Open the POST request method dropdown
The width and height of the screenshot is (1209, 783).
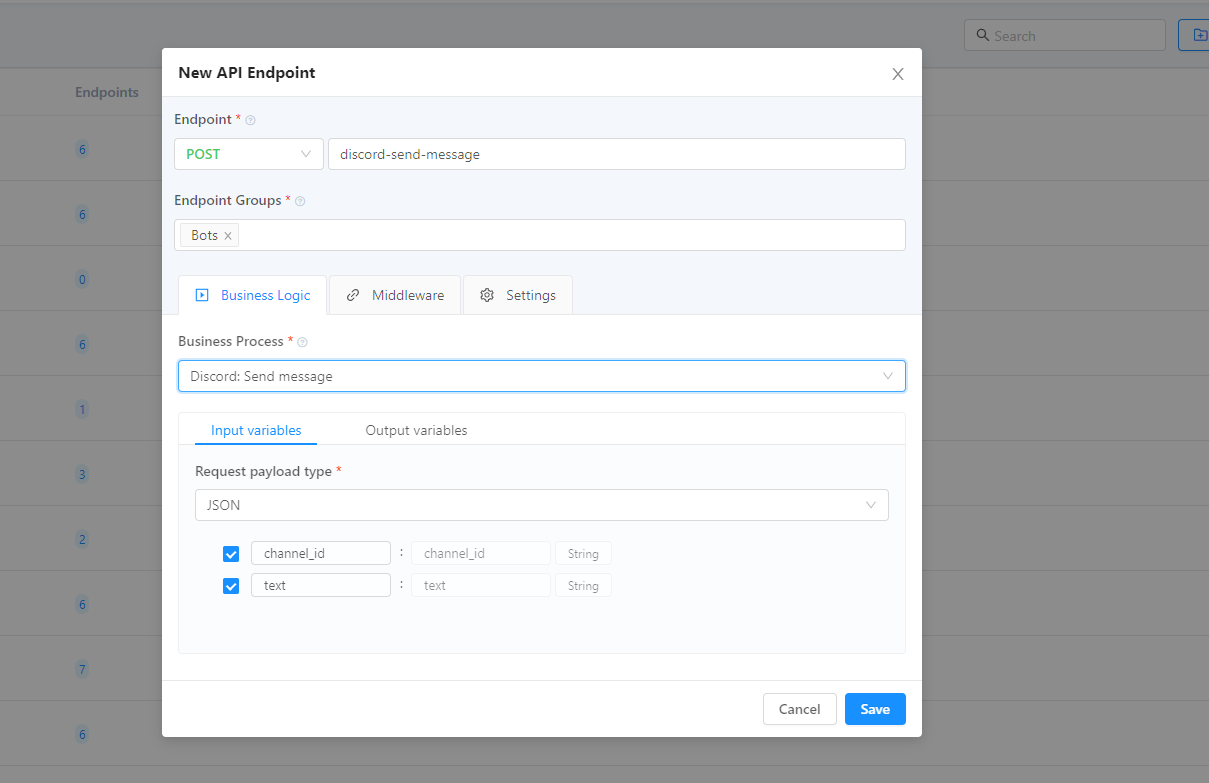248,154
